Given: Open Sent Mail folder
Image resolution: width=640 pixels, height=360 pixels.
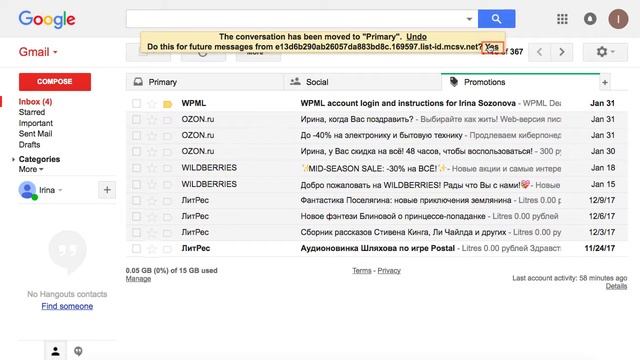Looking at the screenshot, I should click(x=35, y=134).
